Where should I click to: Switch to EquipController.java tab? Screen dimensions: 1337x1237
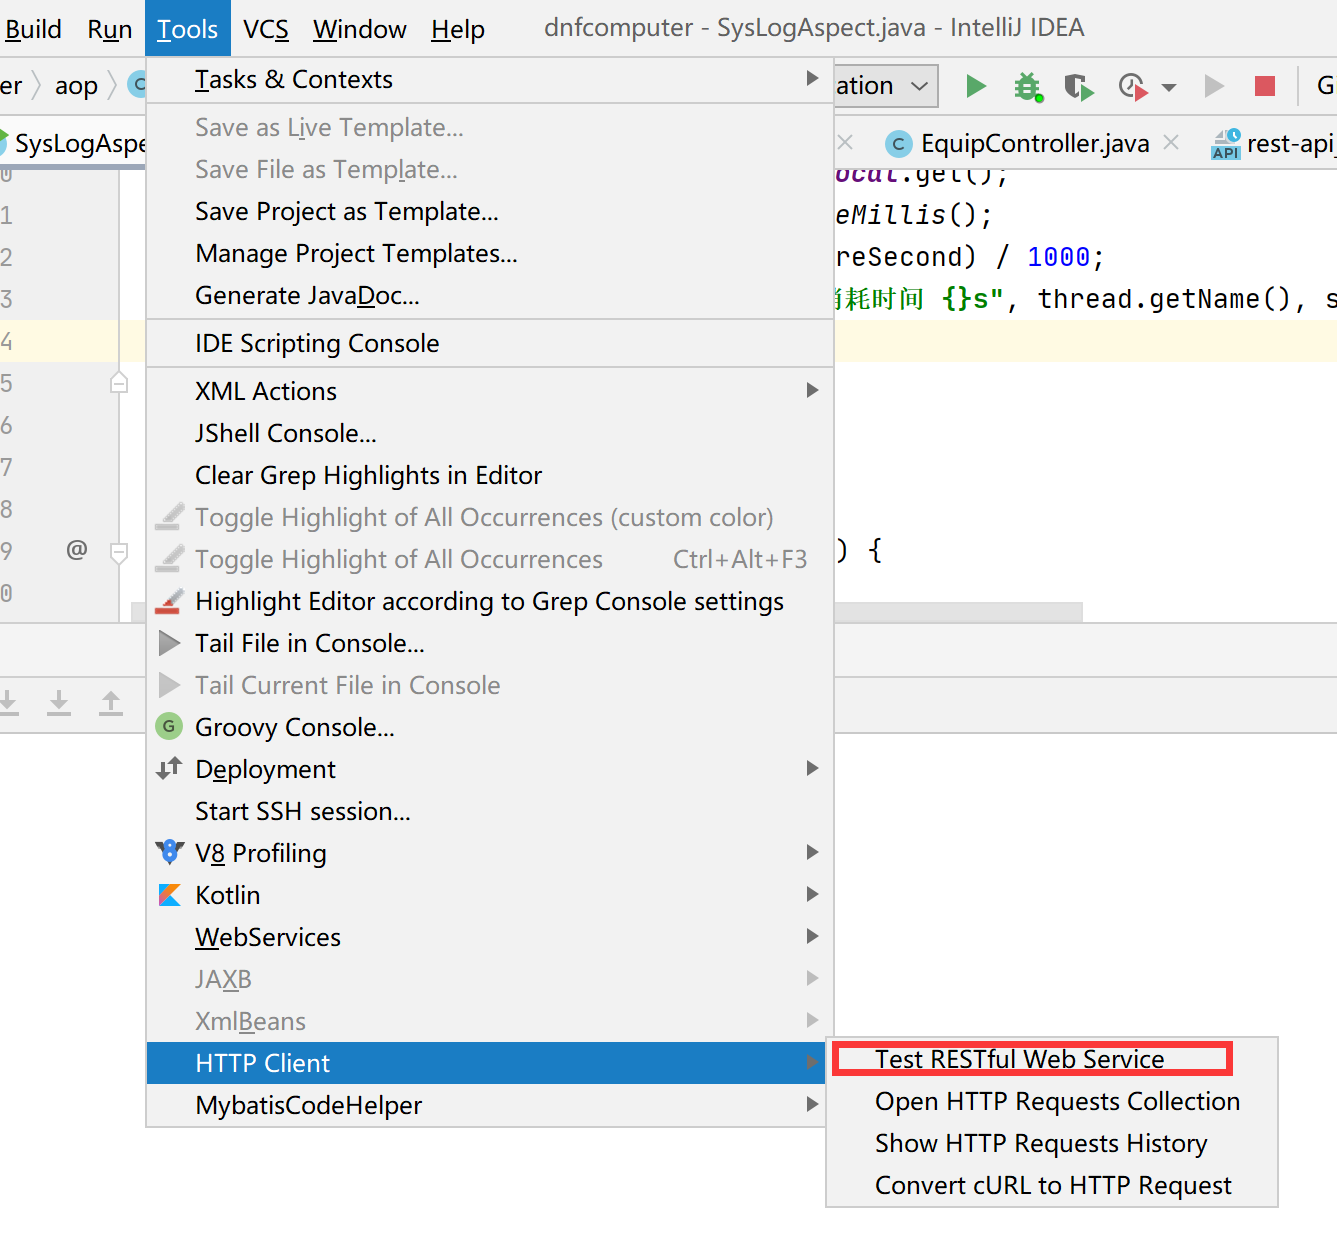(x=1034, y=144)
